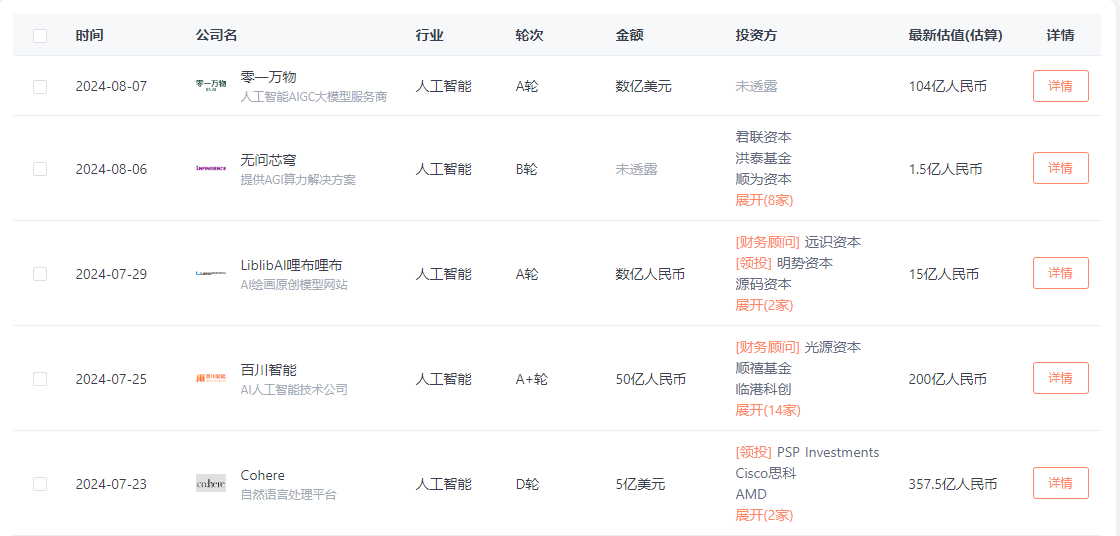
Task: Click the round value D轮
Action: click(x=528, y=484)
